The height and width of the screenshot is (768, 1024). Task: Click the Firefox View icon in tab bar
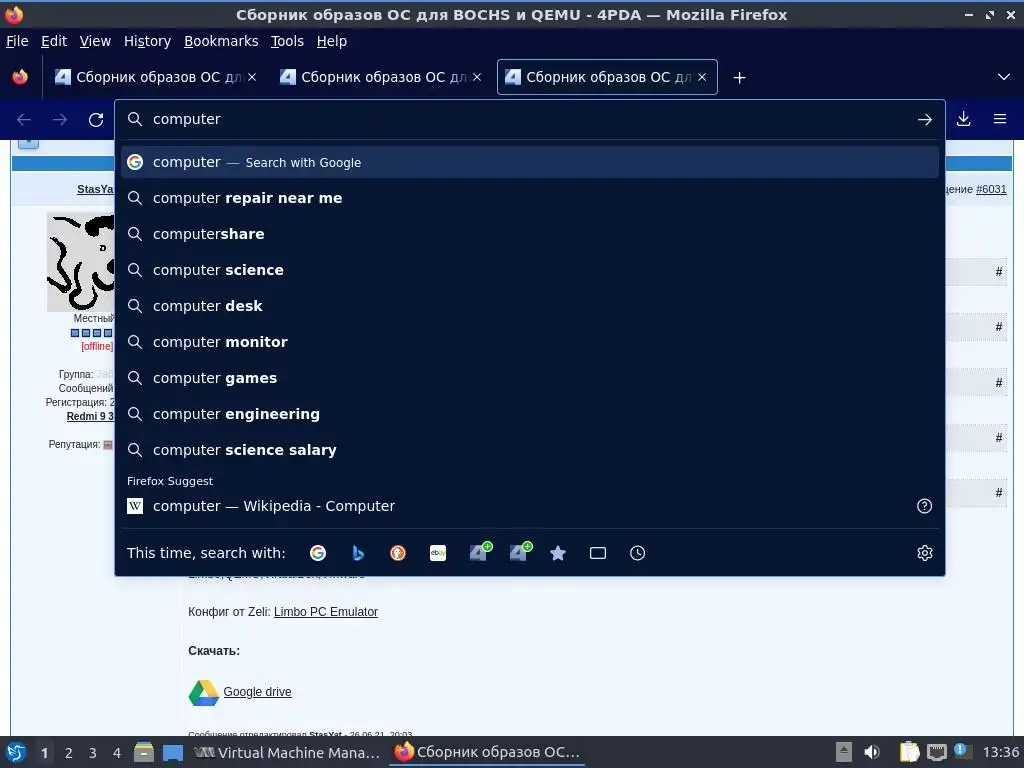[20, 77]
